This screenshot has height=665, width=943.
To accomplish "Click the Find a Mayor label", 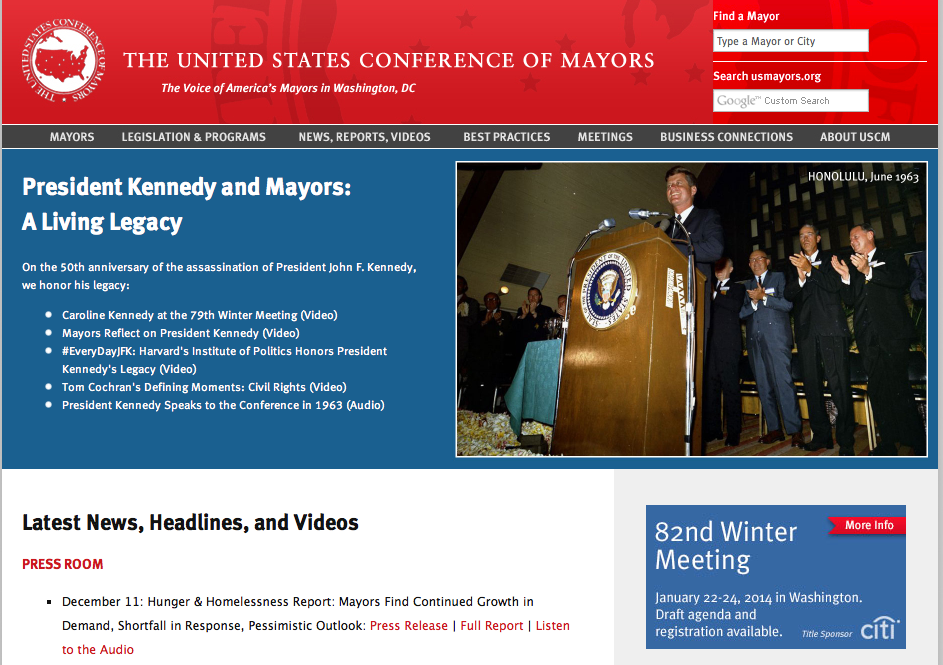I will coord(746,16).
